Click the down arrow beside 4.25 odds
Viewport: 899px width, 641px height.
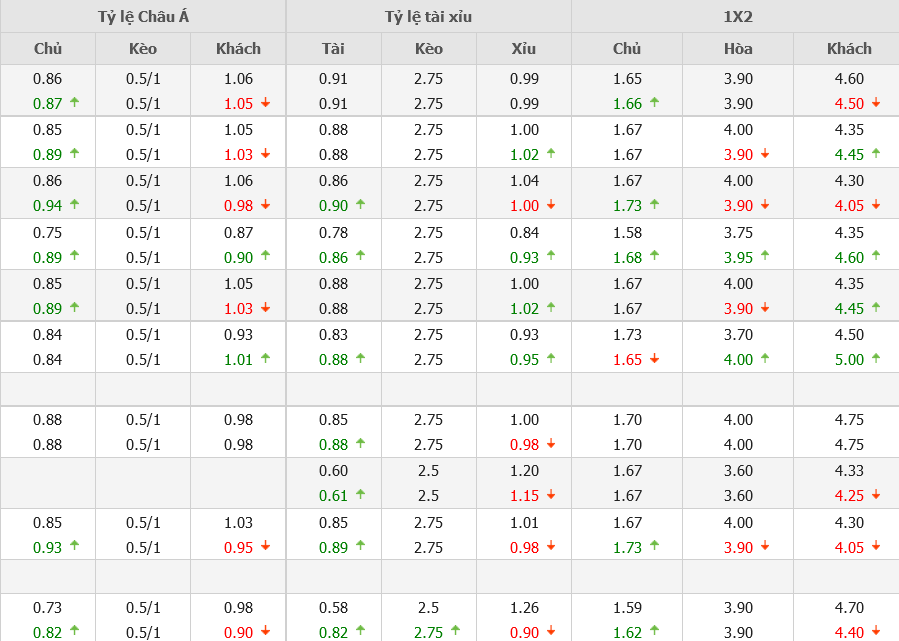coord(876,495)
